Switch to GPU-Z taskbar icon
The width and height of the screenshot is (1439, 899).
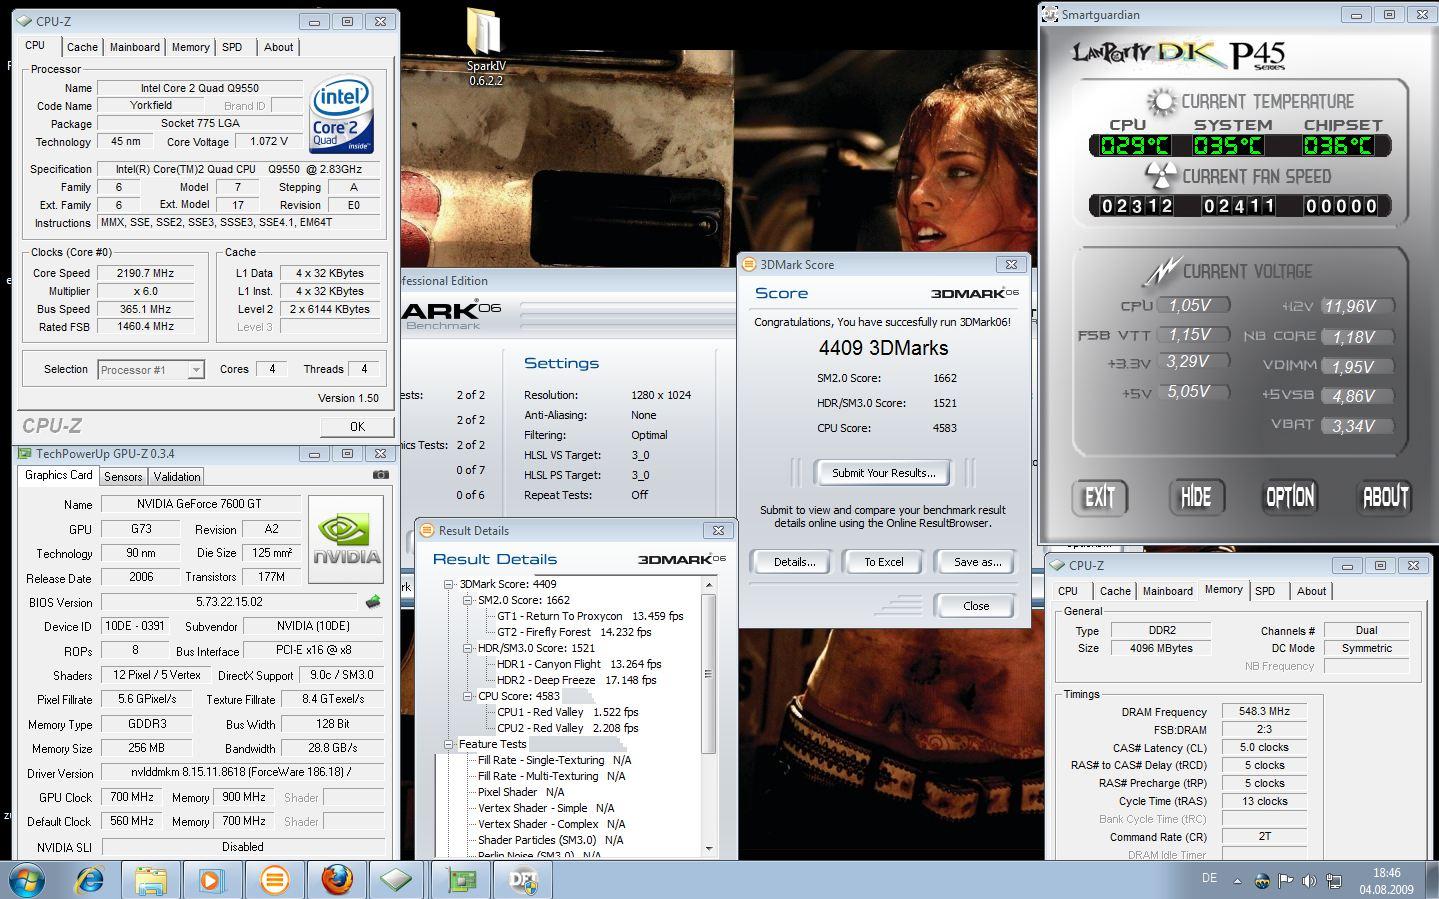pos(461,880)
